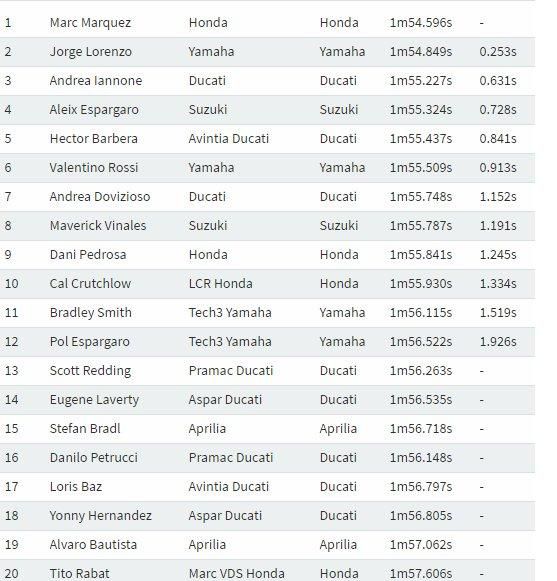
Task: Select Andrea Iannone's lap time 1m55.227s
Action: click(421, 81)
